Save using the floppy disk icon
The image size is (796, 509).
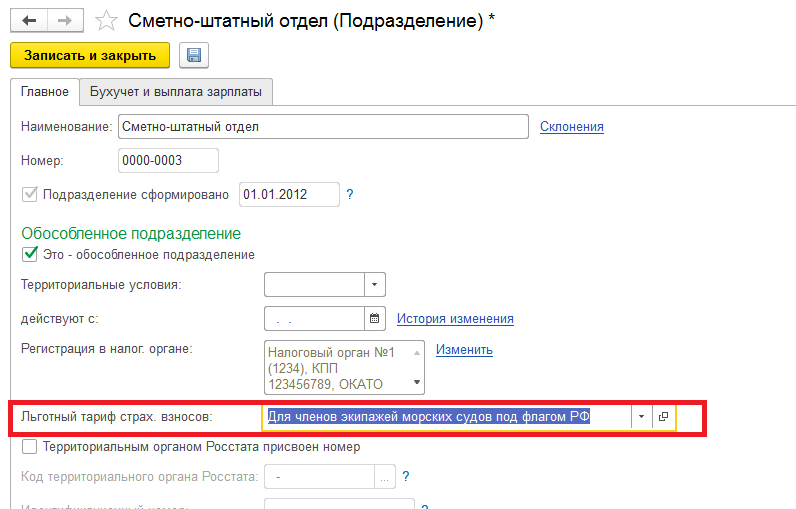[x=194, y=55]
